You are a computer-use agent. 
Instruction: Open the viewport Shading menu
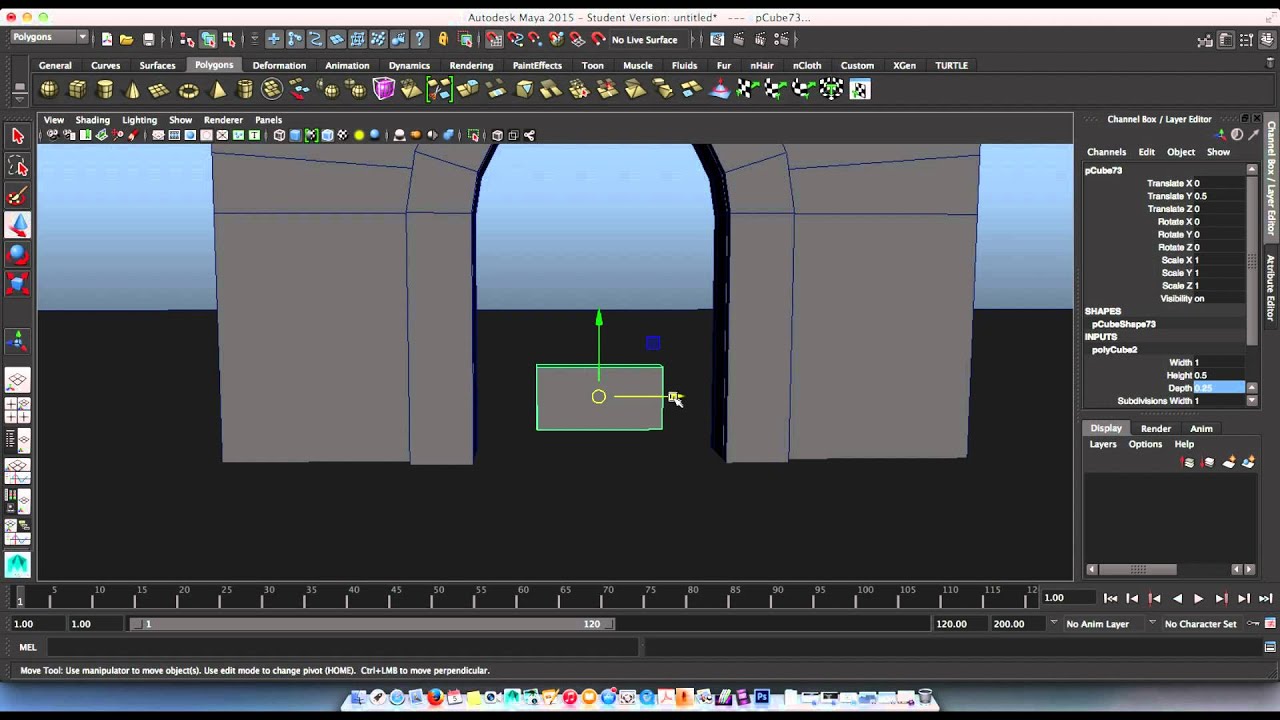coord(92,120)
